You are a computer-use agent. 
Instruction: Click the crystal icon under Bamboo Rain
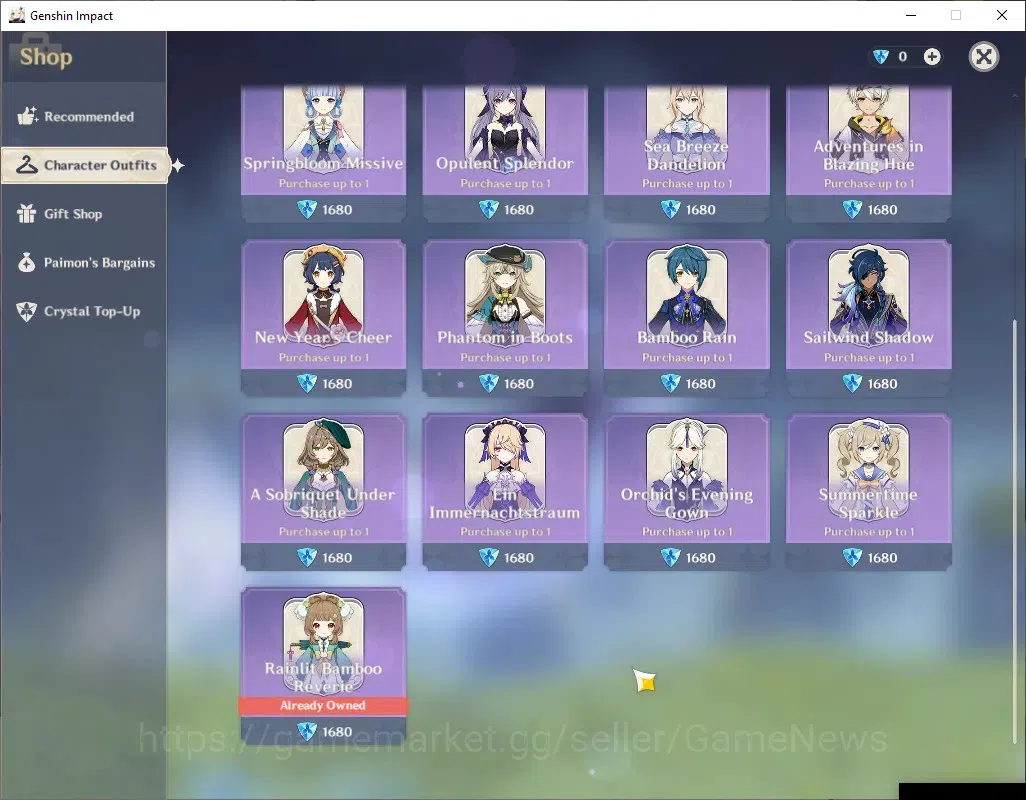point(671,383)
